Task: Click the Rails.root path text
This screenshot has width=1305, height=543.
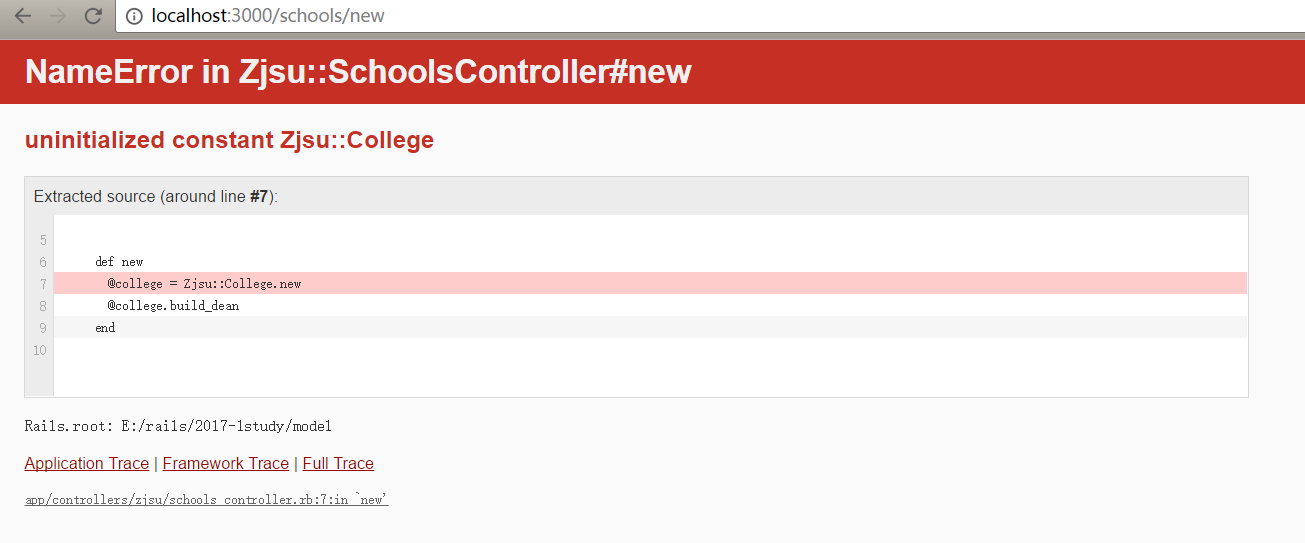Action: pyautogui.click(x=178, y=426)
